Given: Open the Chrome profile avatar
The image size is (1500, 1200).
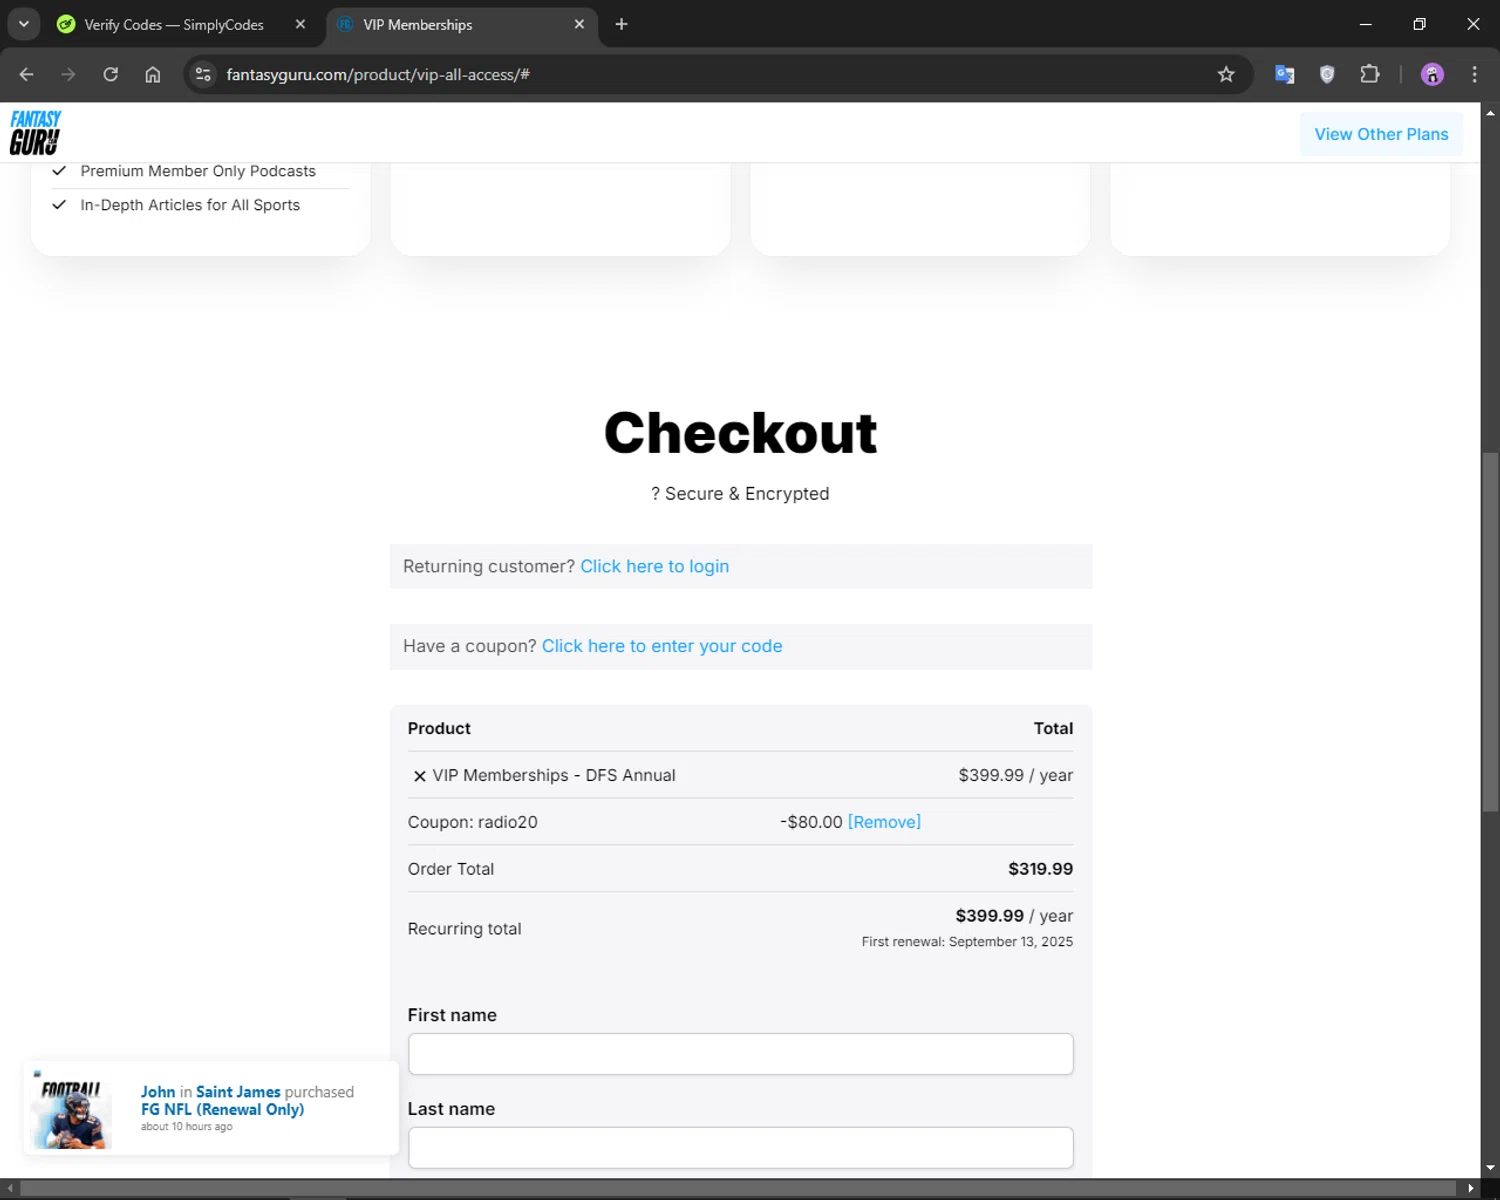Looking at the screenshot, I should [x=1432, y=75].
